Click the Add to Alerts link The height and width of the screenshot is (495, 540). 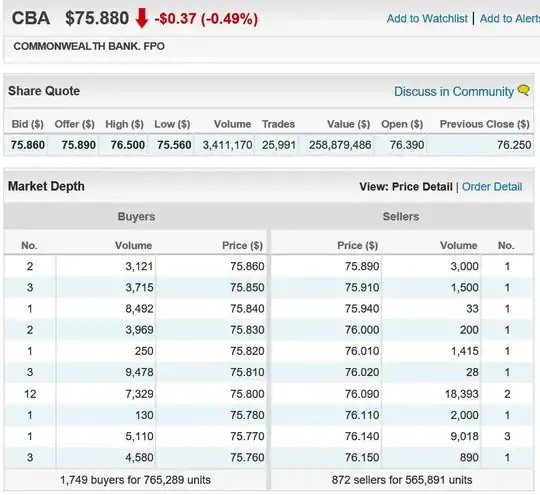click(x=510, y=18)
